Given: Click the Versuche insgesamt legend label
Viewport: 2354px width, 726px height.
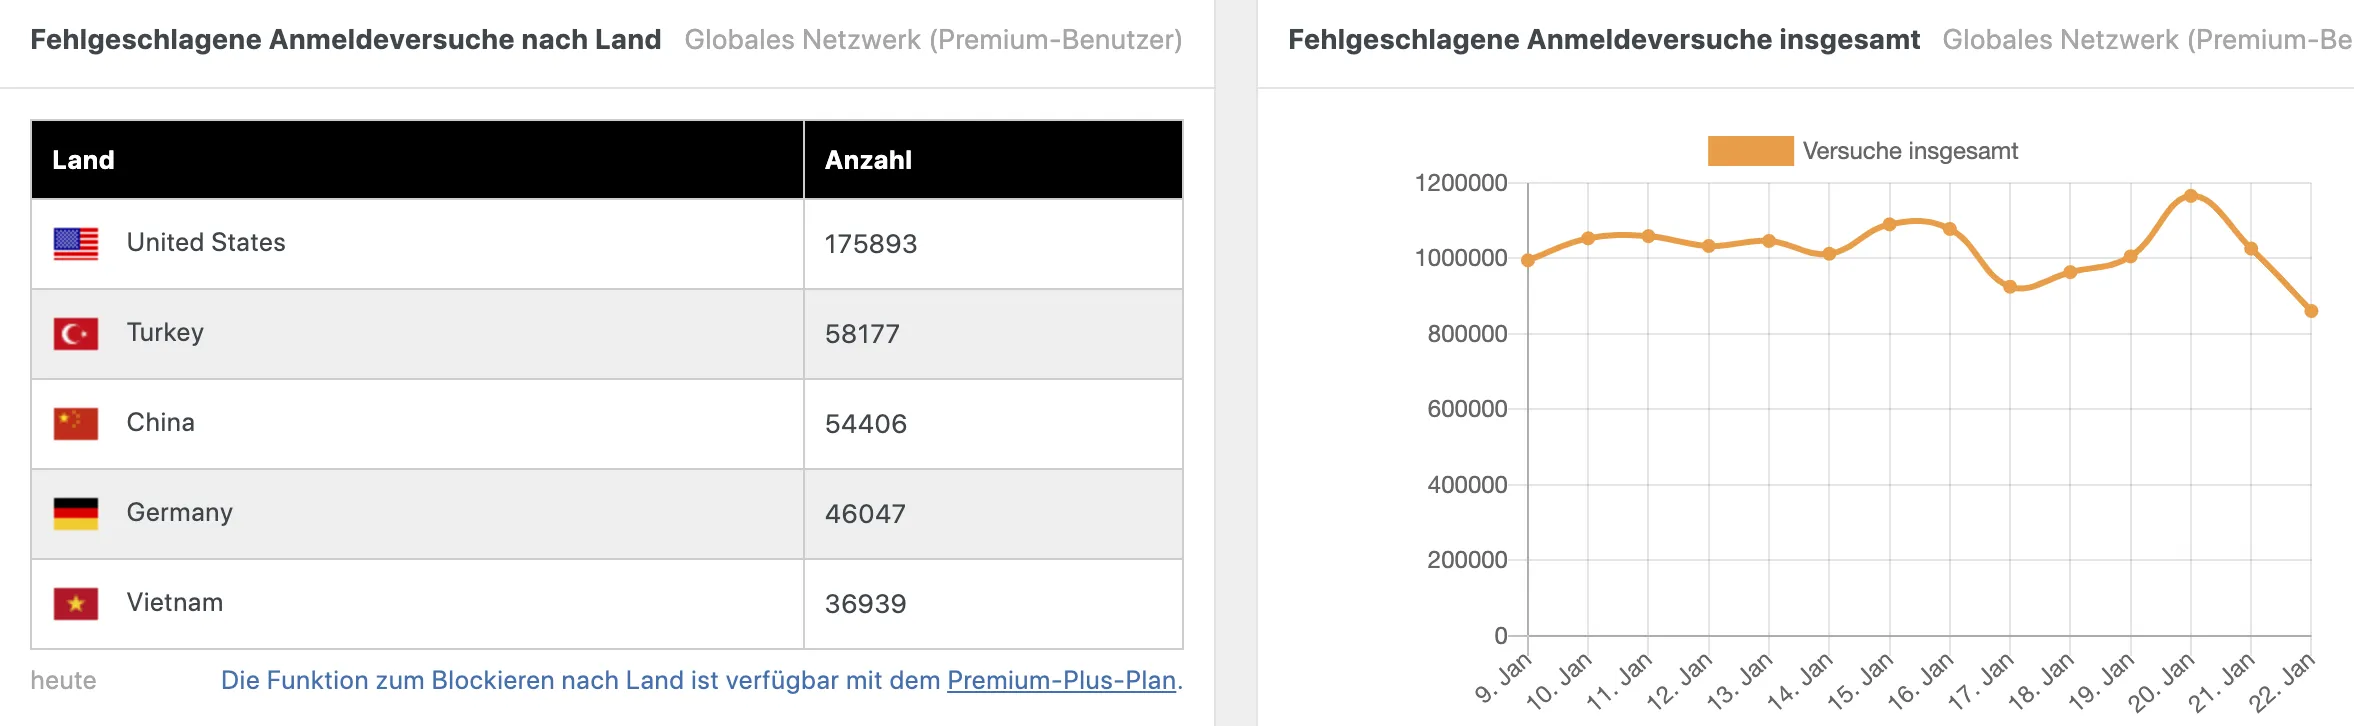Looking at the screenshot, I should [x=1910, y=151].
